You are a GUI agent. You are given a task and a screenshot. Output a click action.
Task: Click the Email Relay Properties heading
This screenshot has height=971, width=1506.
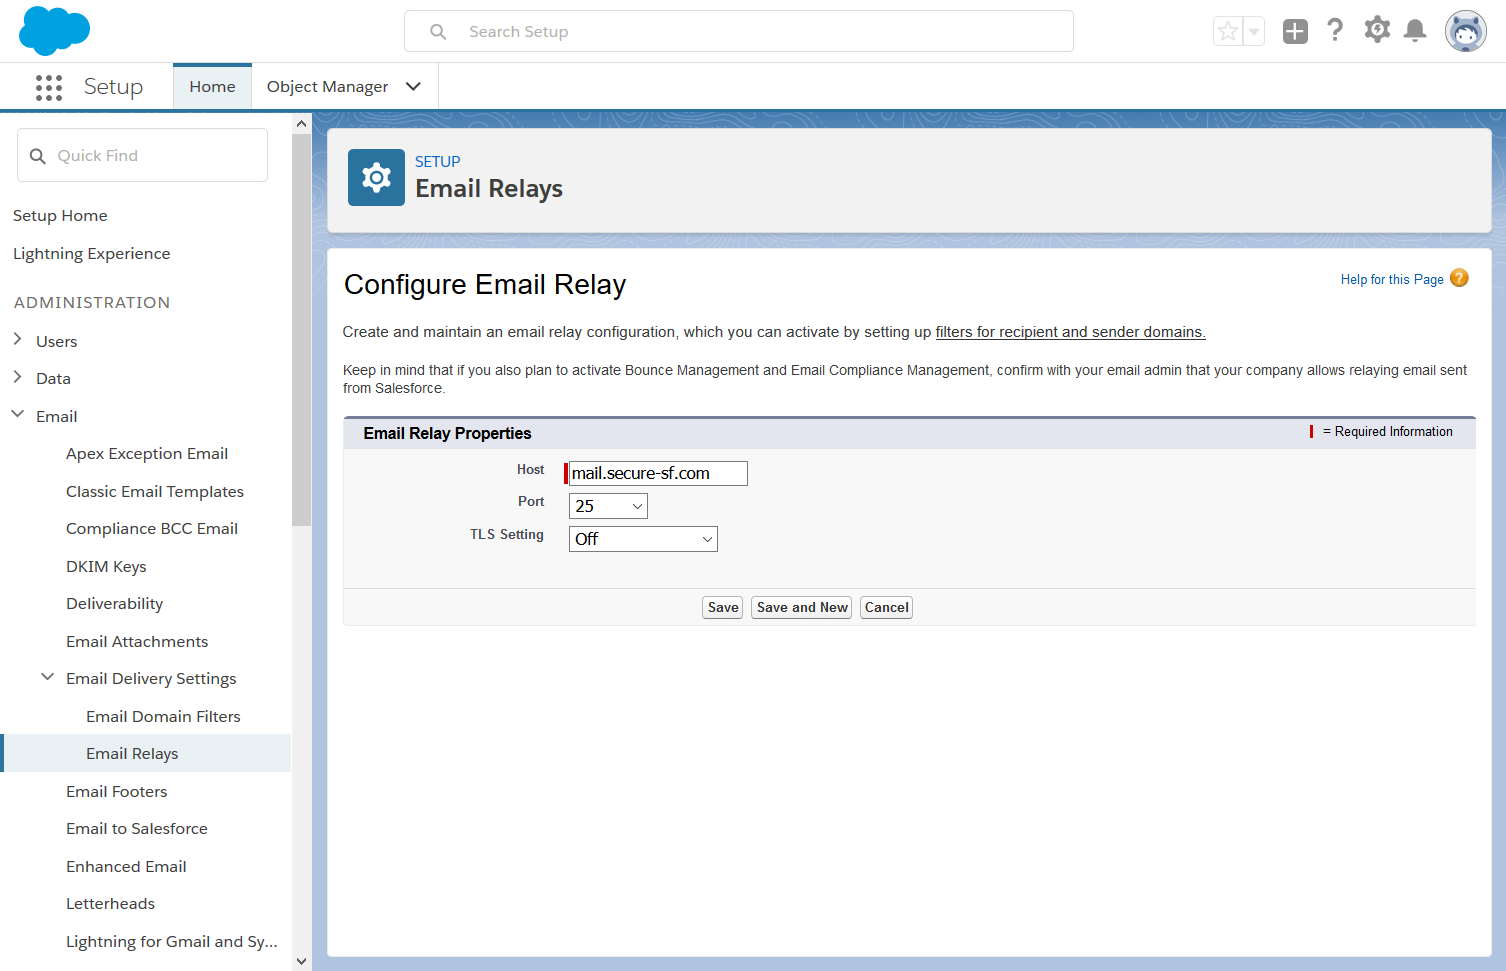(x=447, y=433)
